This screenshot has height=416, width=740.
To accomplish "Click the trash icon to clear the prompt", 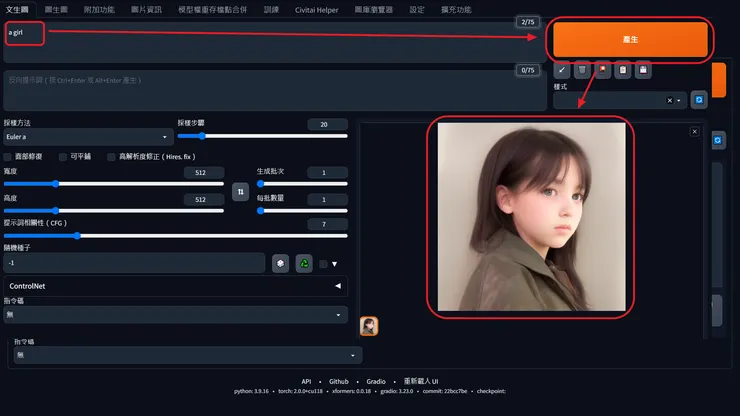I will coord(582,70).
